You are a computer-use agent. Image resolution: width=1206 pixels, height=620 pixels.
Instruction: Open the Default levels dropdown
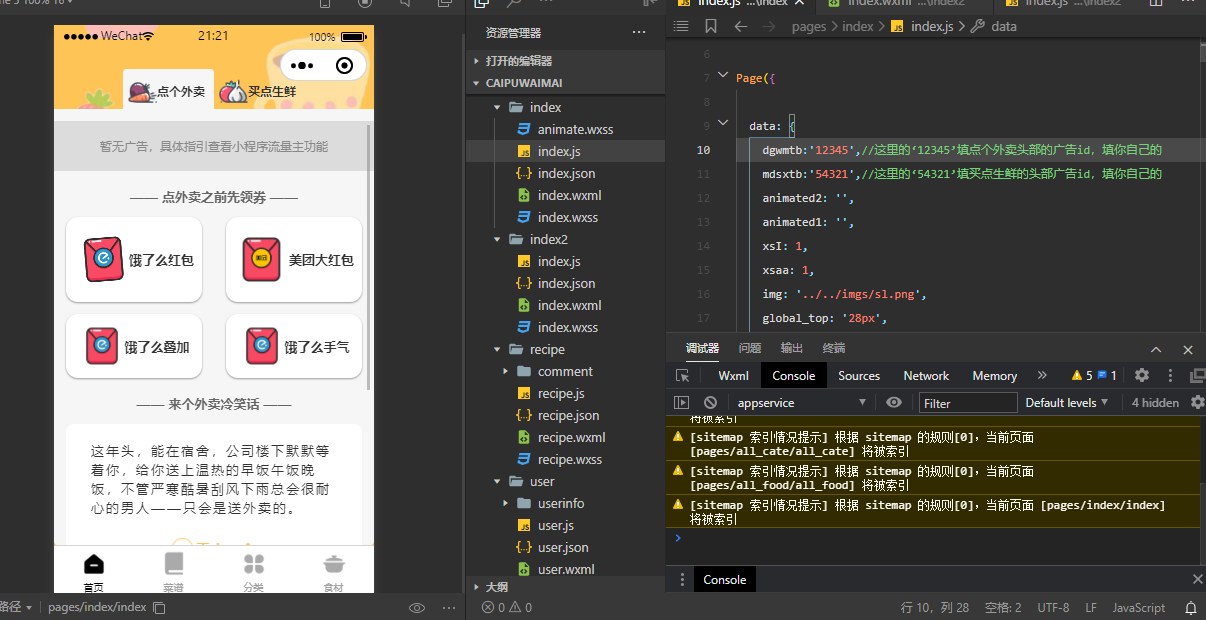1066,403
